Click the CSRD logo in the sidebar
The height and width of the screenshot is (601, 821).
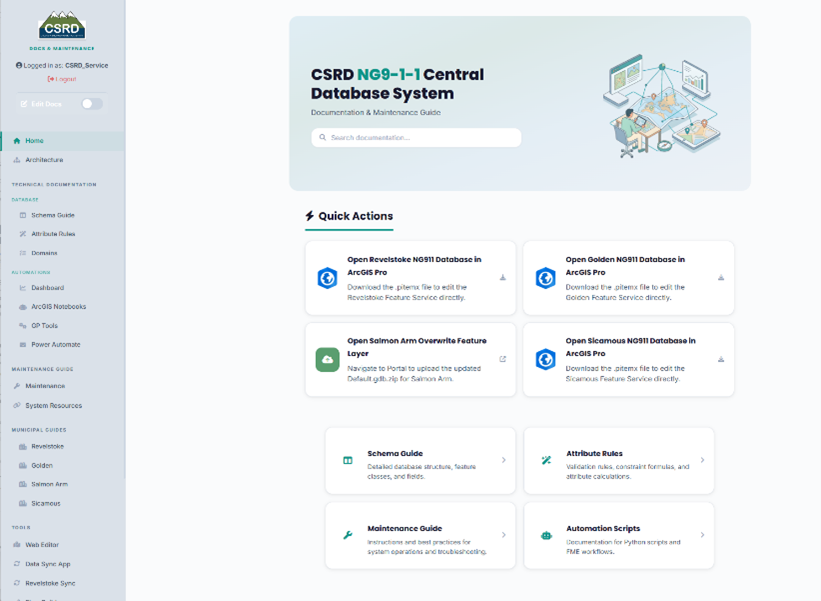click(x=62, y=25)
